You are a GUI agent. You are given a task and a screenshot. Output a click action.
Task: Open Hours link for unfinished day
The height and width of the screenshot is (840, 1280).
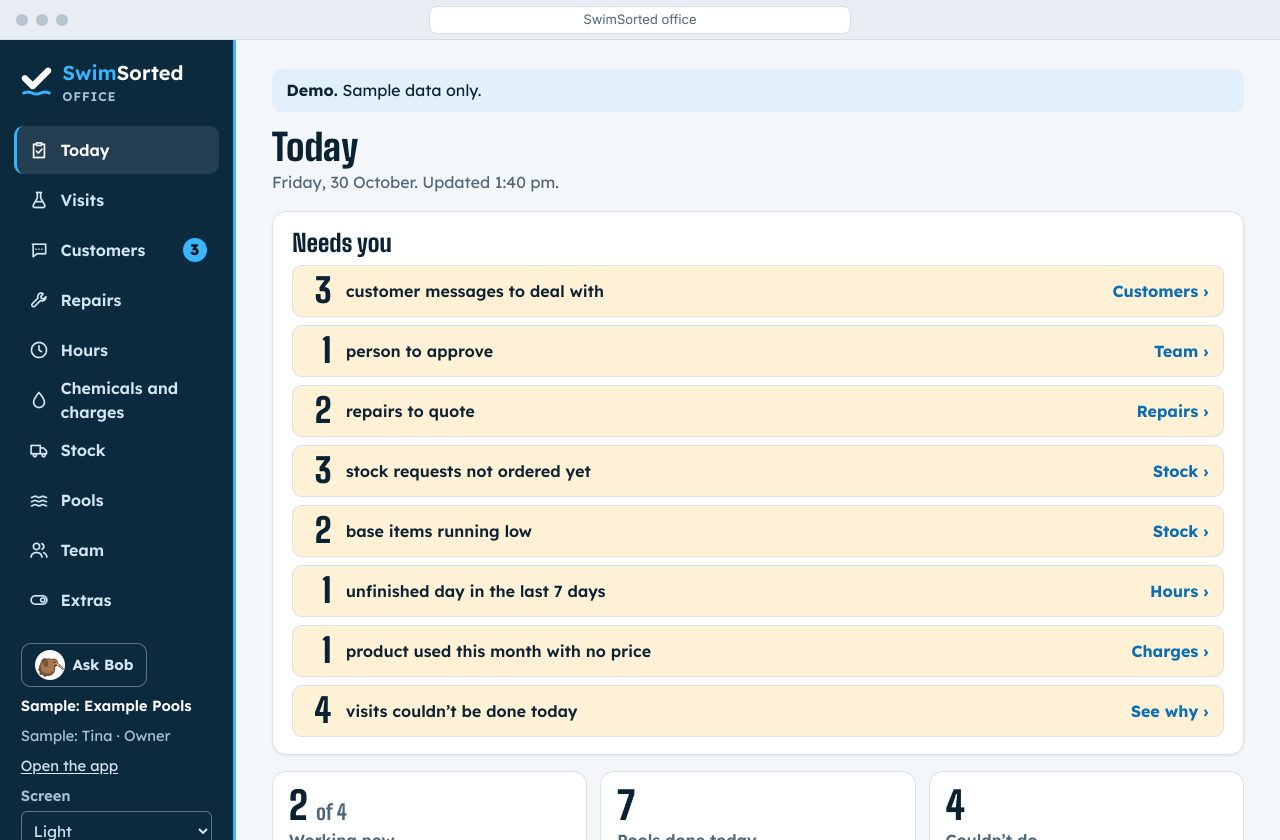pos(1179,591)
